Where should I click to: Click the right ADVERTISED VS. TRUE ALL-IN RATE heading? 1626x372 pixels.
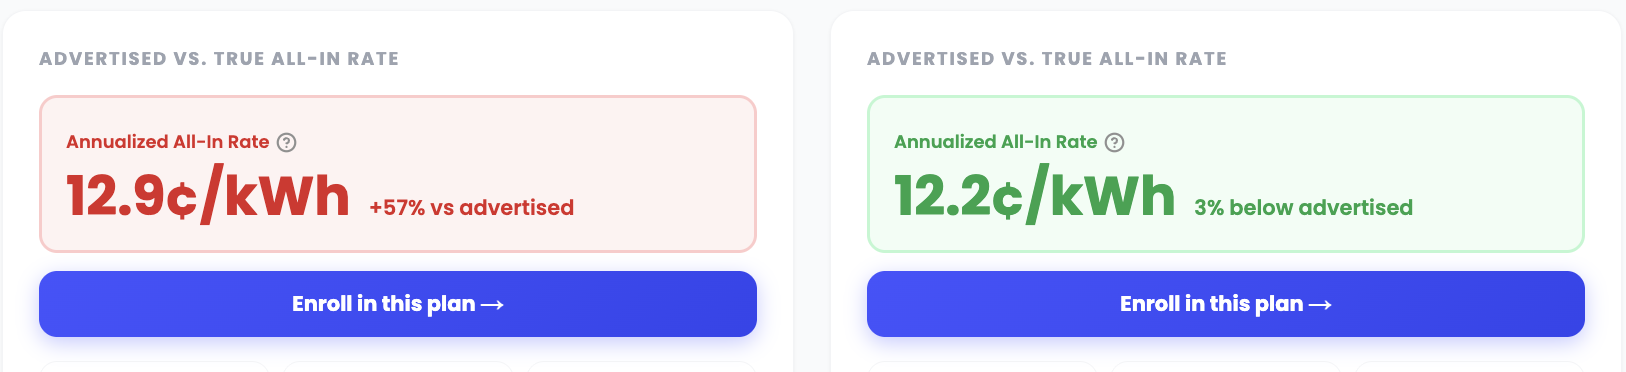[x=1047, y=59]
